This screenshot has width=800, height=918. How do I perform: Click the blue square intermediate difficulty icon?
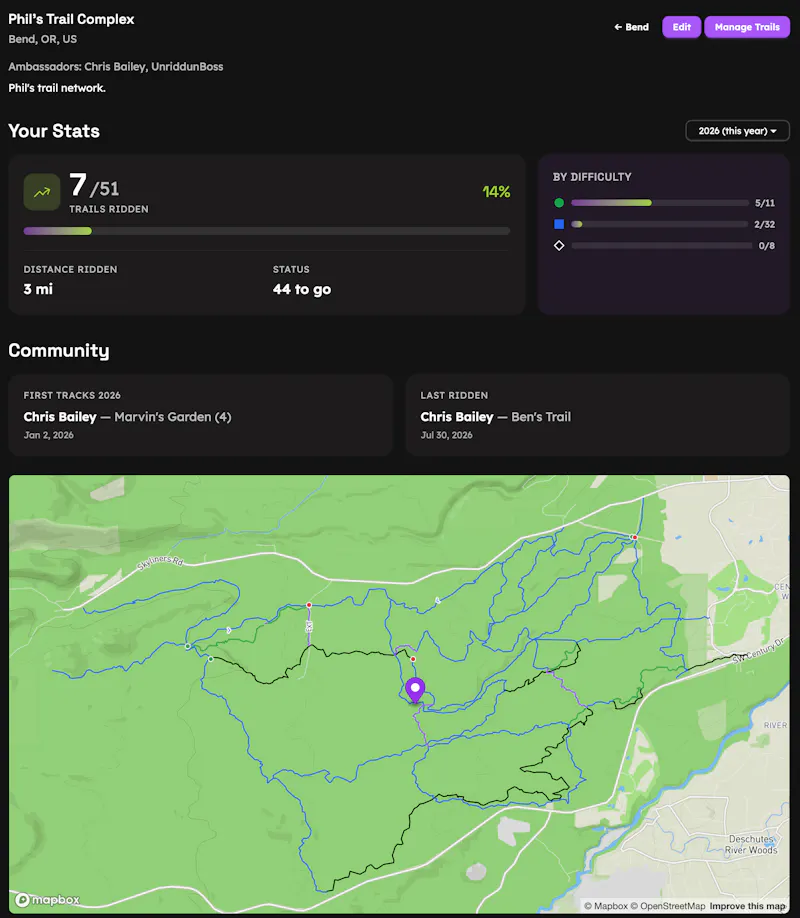point(559,224)
